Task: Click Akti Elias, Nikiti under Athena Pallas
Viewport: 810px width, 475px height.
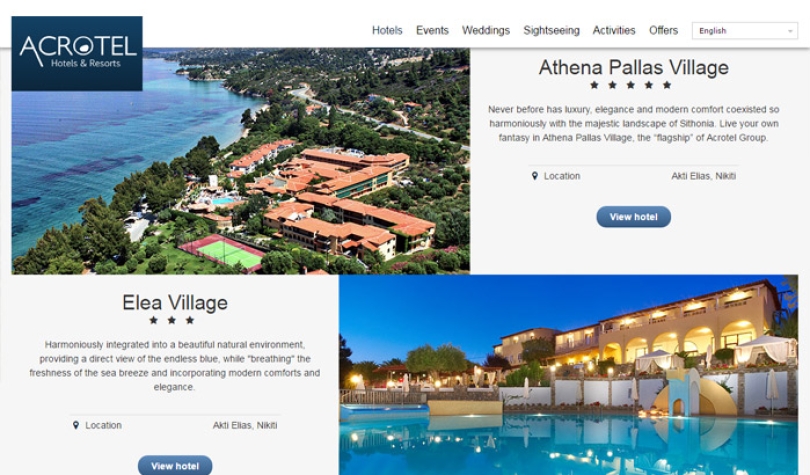Action: coord(704,176)
